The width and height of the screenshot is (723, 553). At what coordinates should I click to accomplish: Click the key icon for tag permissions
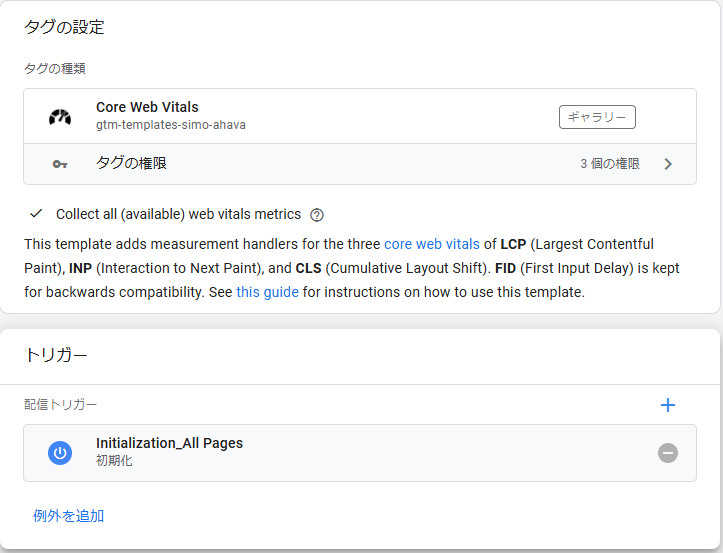60,164
